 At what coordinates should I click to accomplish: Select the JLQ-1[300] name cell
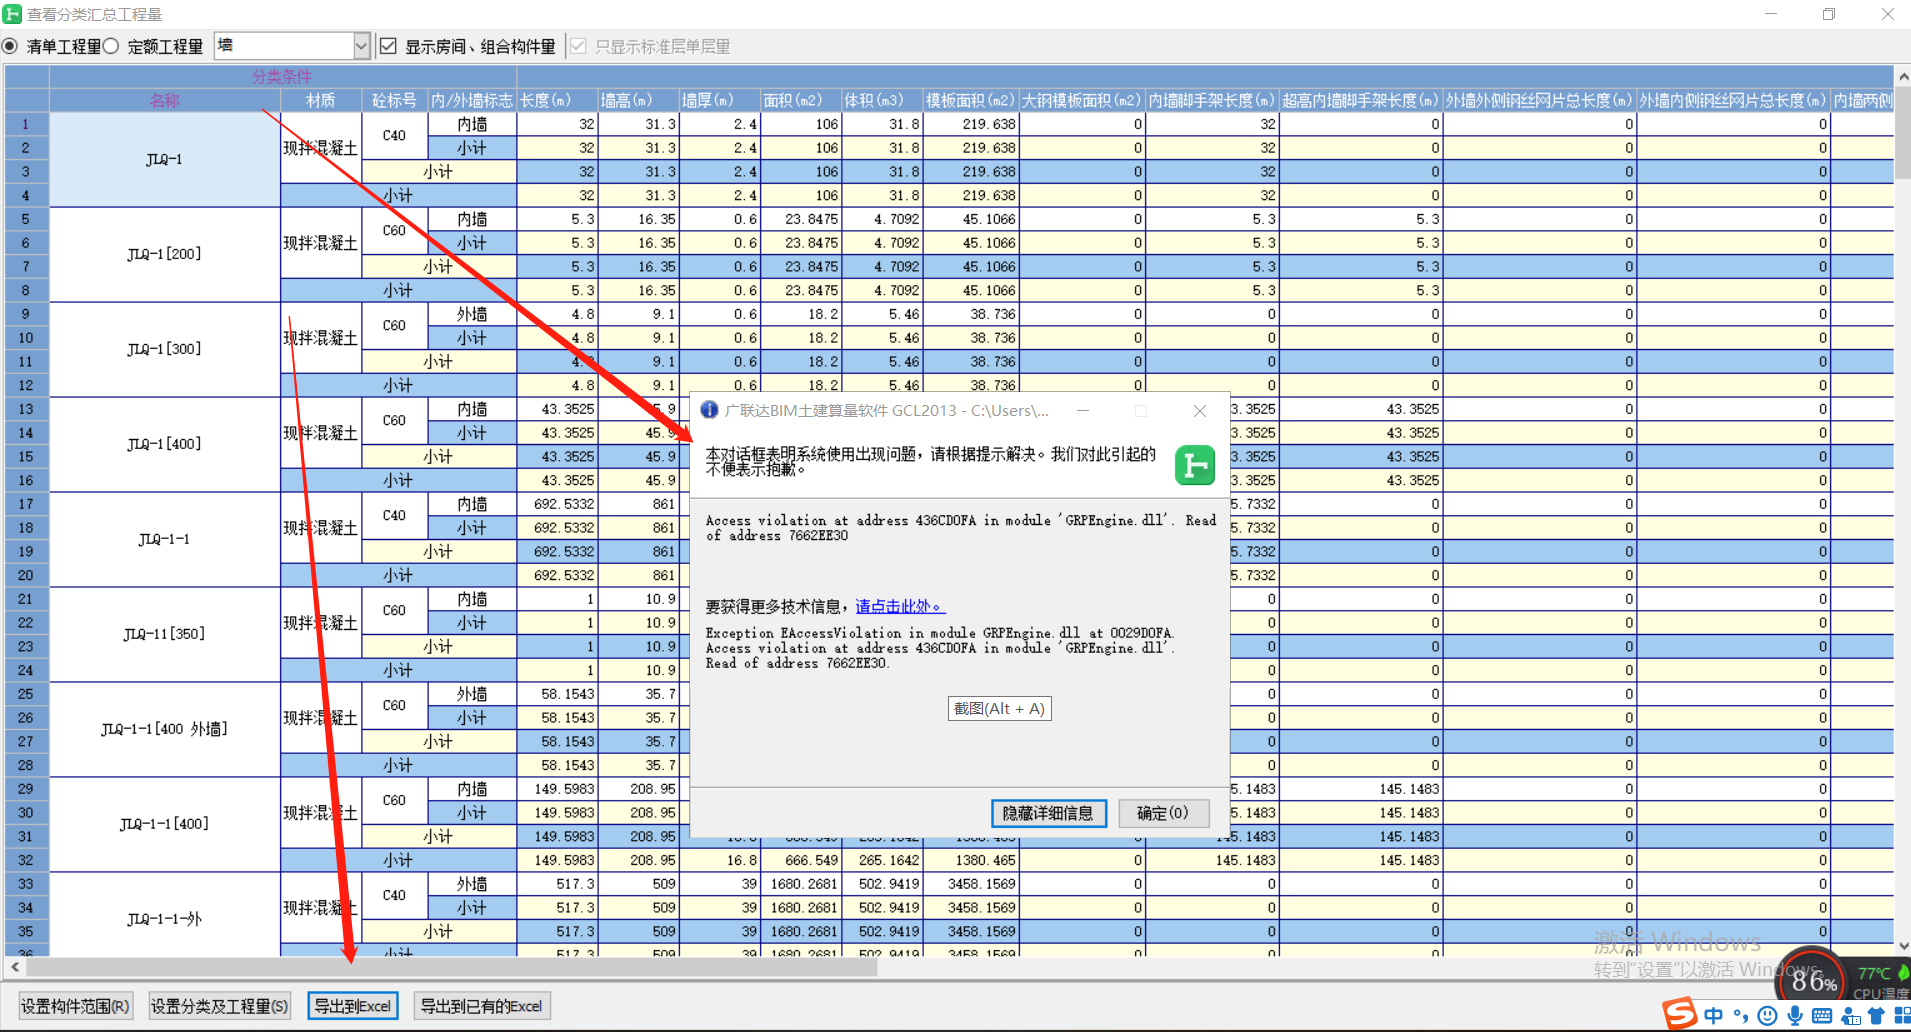[x=164, y=349]
